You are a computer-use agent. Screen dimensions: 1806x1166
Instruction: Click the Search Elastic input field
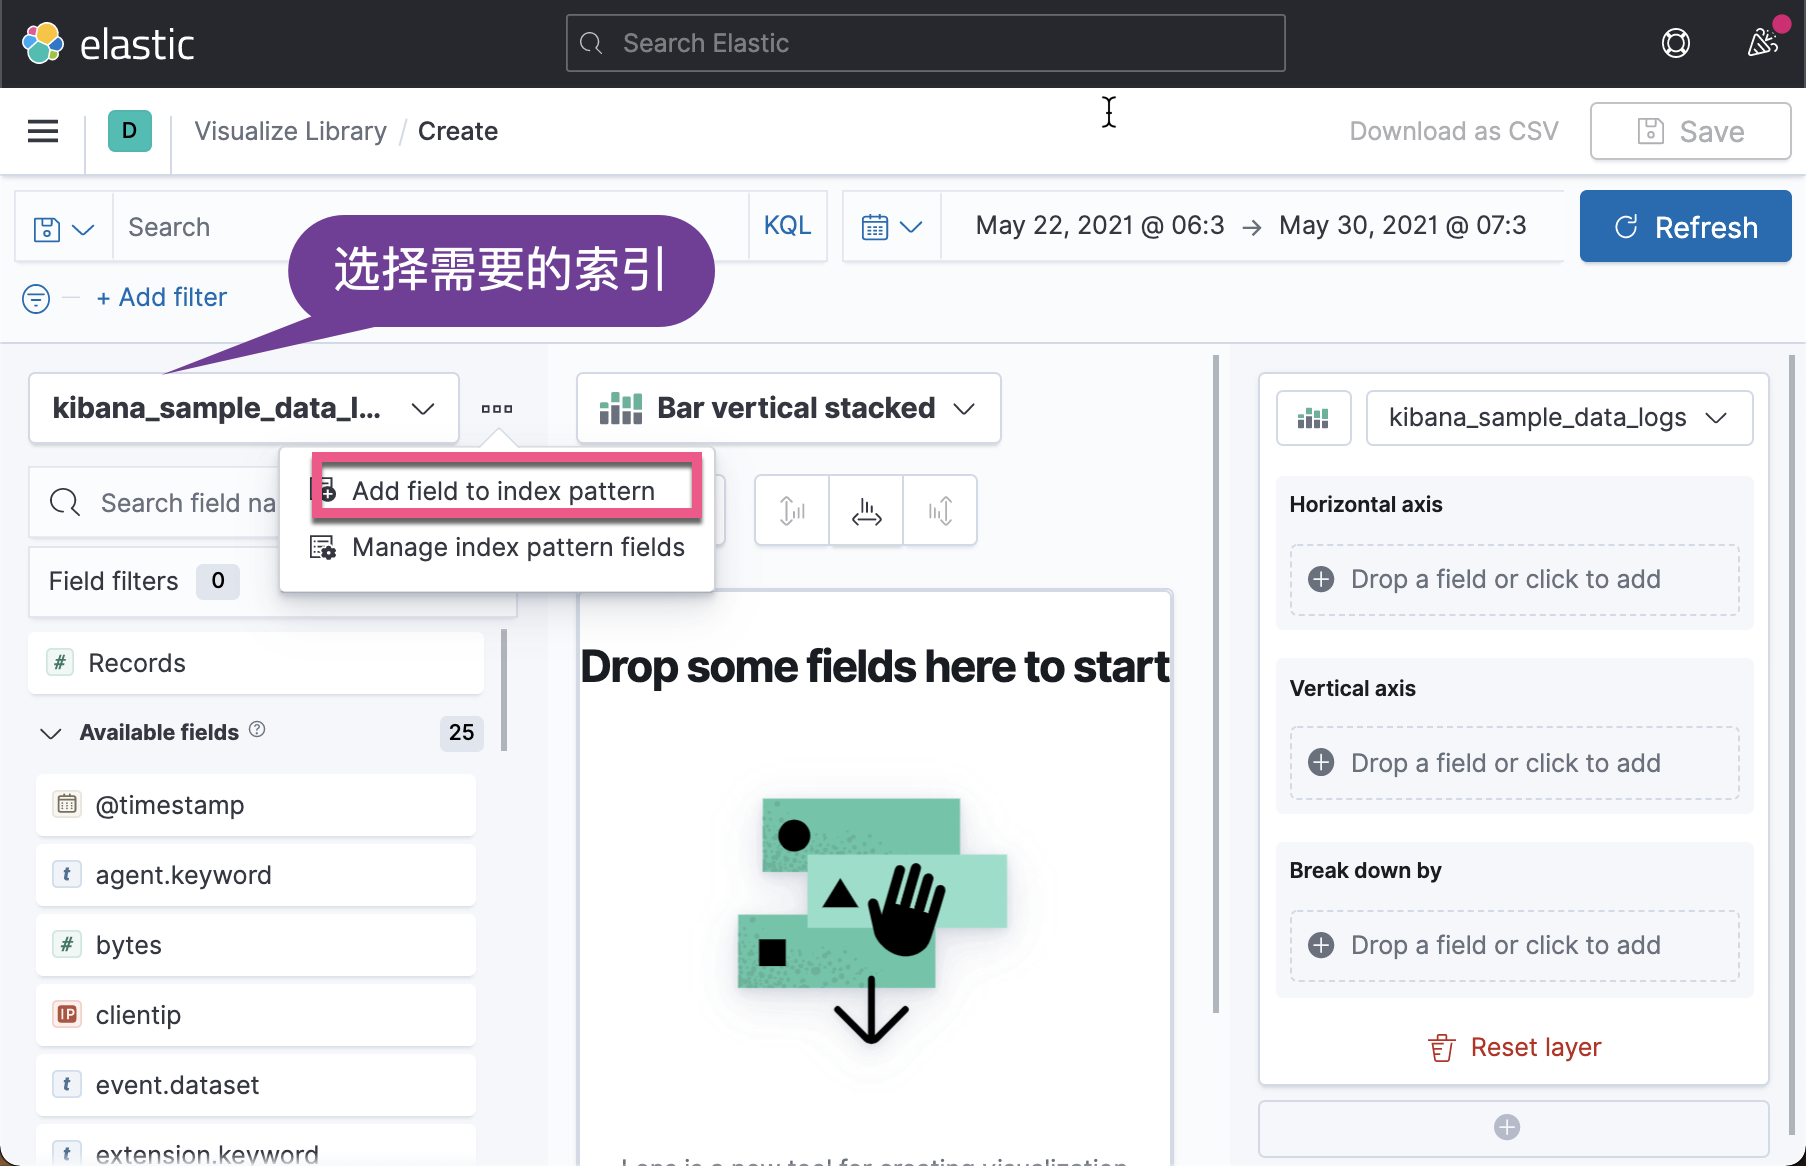[924, 43]
